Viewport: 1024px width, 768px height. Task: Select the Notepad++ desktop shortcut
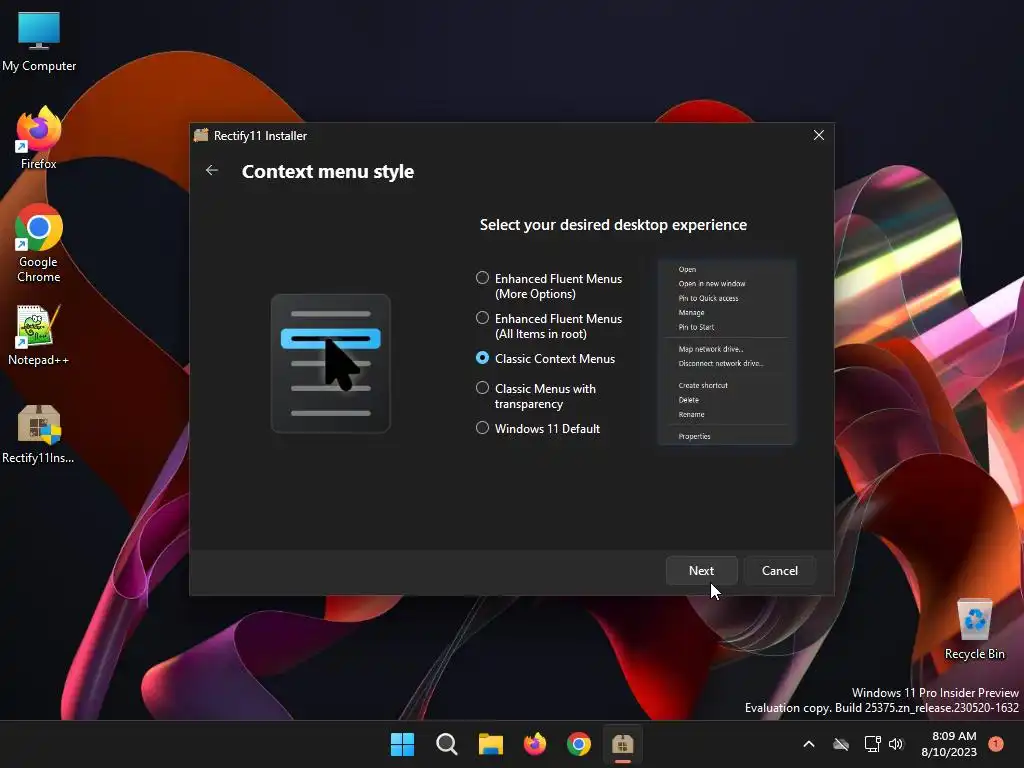pos(39,335)
